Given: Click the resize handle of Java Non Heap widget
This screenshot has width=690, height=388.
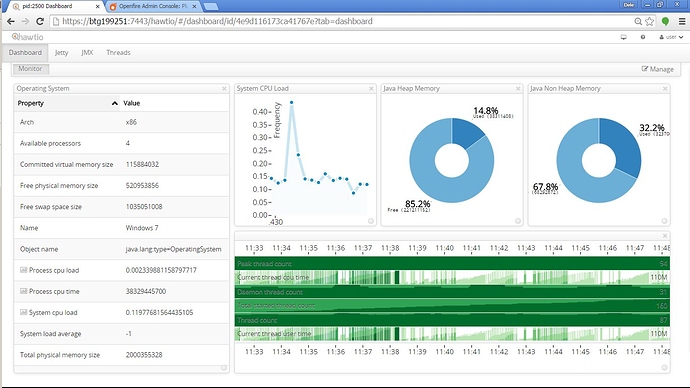Looking at the screenshot, I should tap(664, 221).
